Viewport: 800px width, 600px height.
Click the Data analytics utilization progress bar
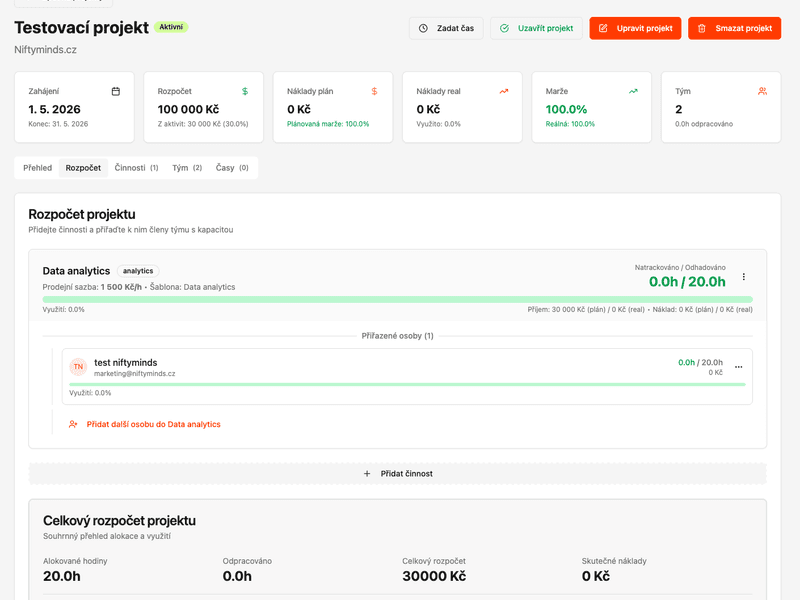pos(397,299)
